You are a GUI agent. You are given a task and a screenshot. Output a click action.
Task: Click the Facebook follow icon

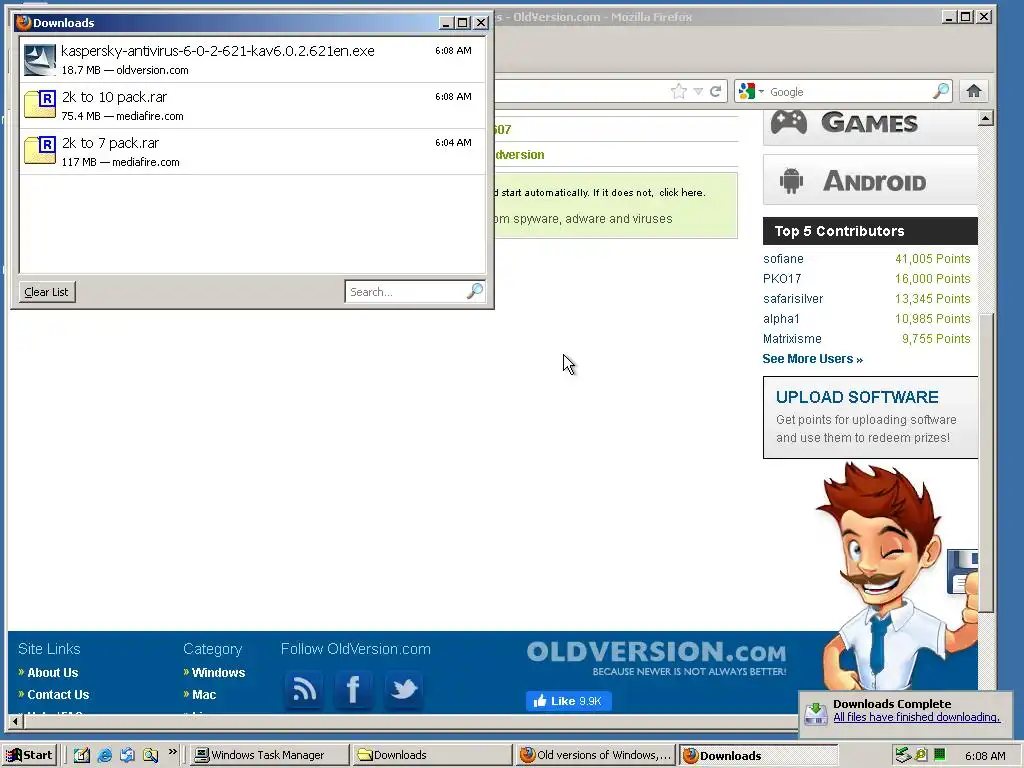click(353, 690)
